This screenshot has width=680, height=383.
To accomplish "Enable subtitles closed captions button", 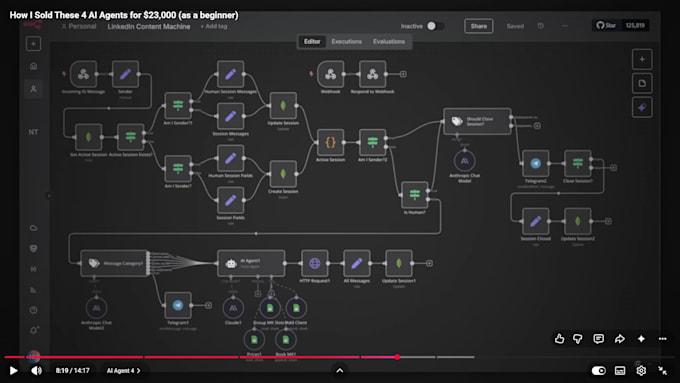I will click(x=620, y=370).
